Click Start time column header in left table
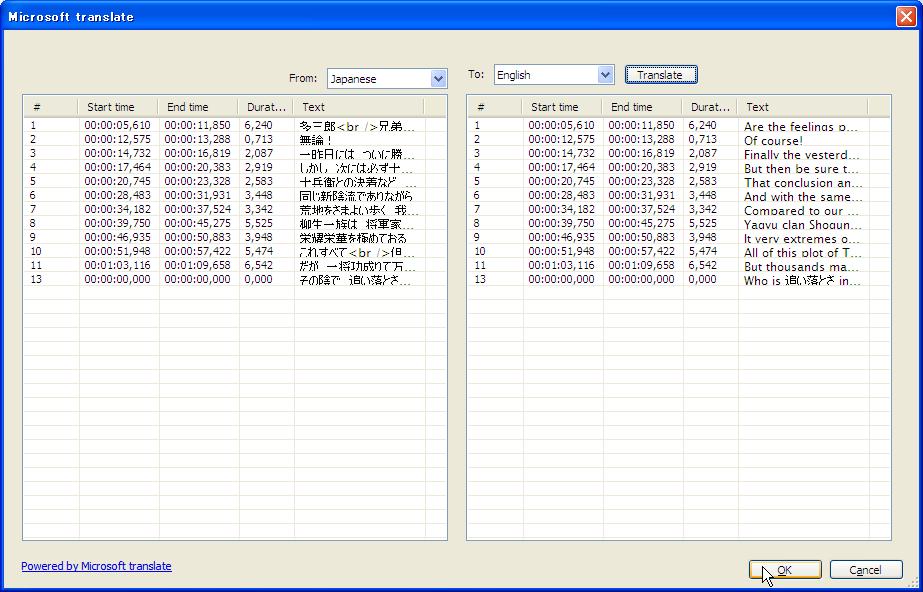 [x=118, y=107]
